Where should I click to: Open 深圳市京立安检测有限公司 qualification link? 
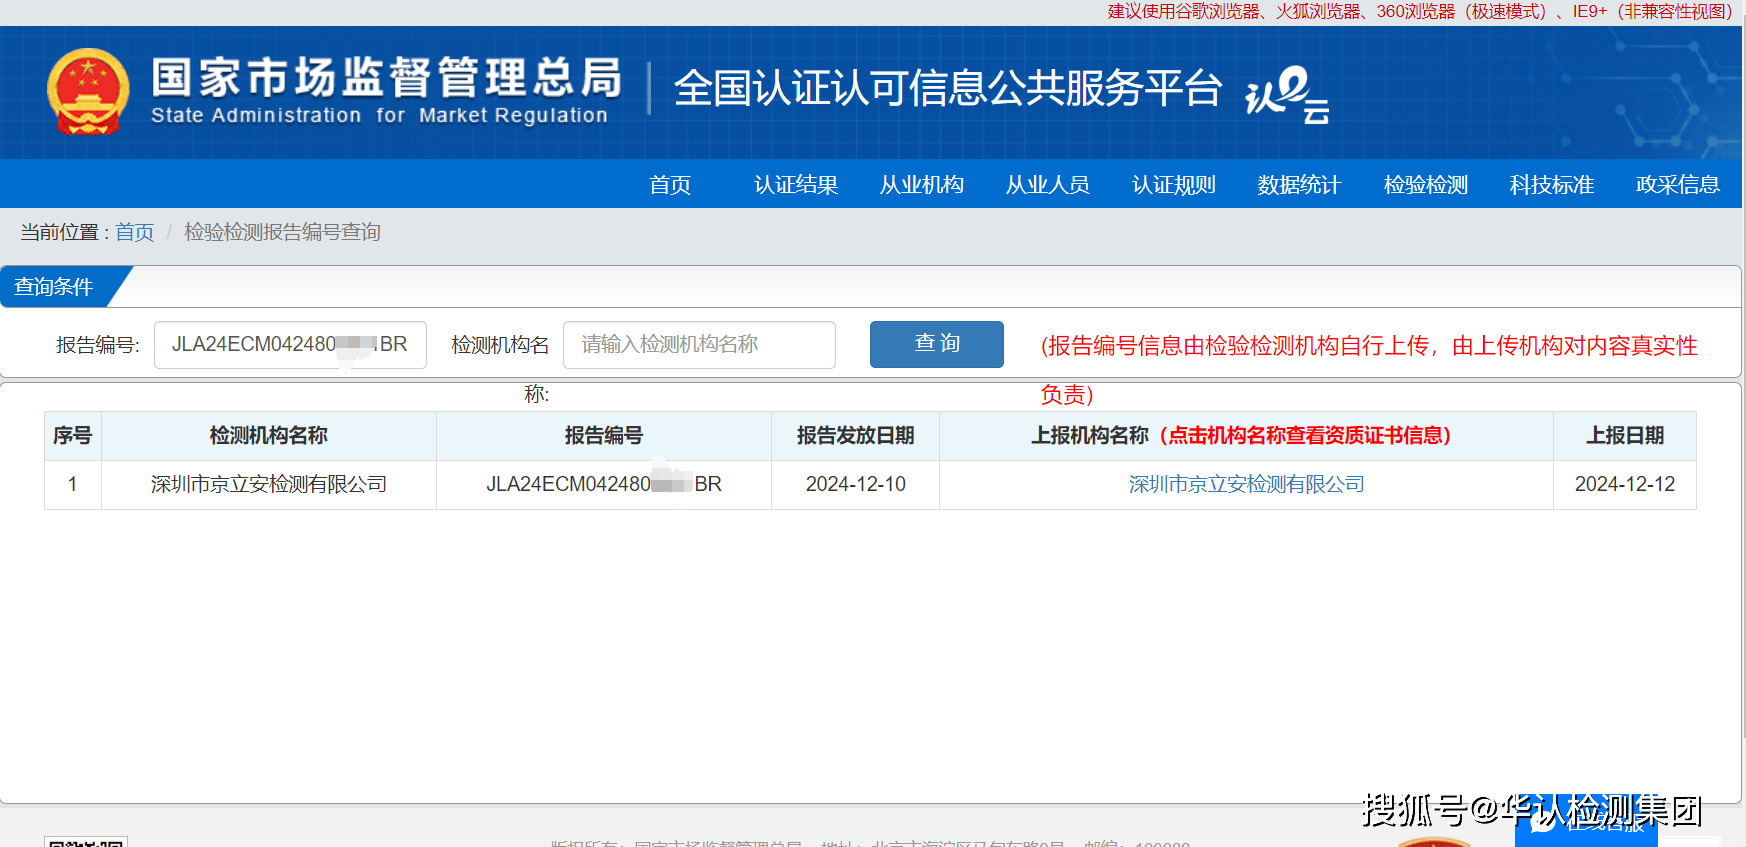tap(1246, 485)
